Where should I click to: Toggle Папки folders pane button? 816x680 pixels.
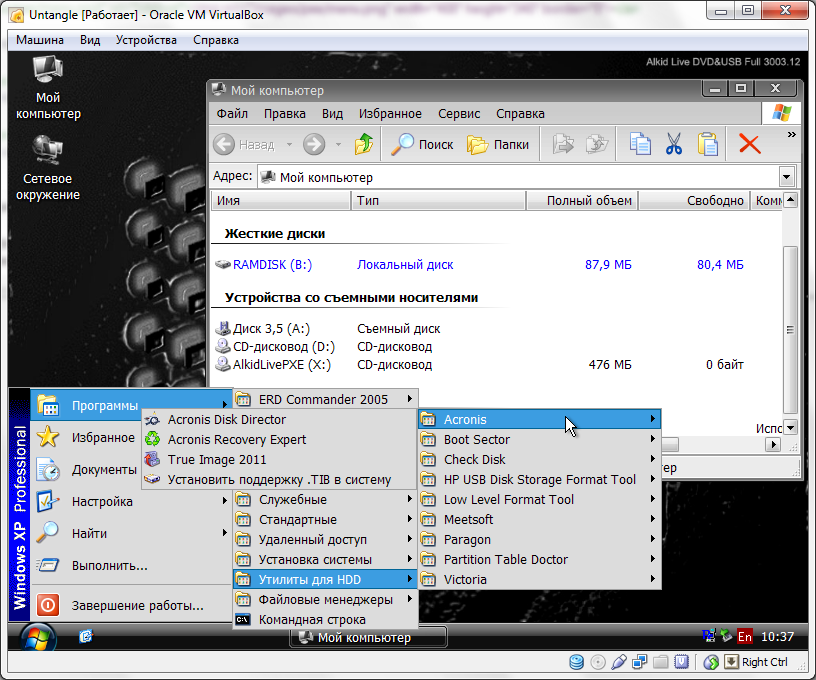[x=498, y=144]
